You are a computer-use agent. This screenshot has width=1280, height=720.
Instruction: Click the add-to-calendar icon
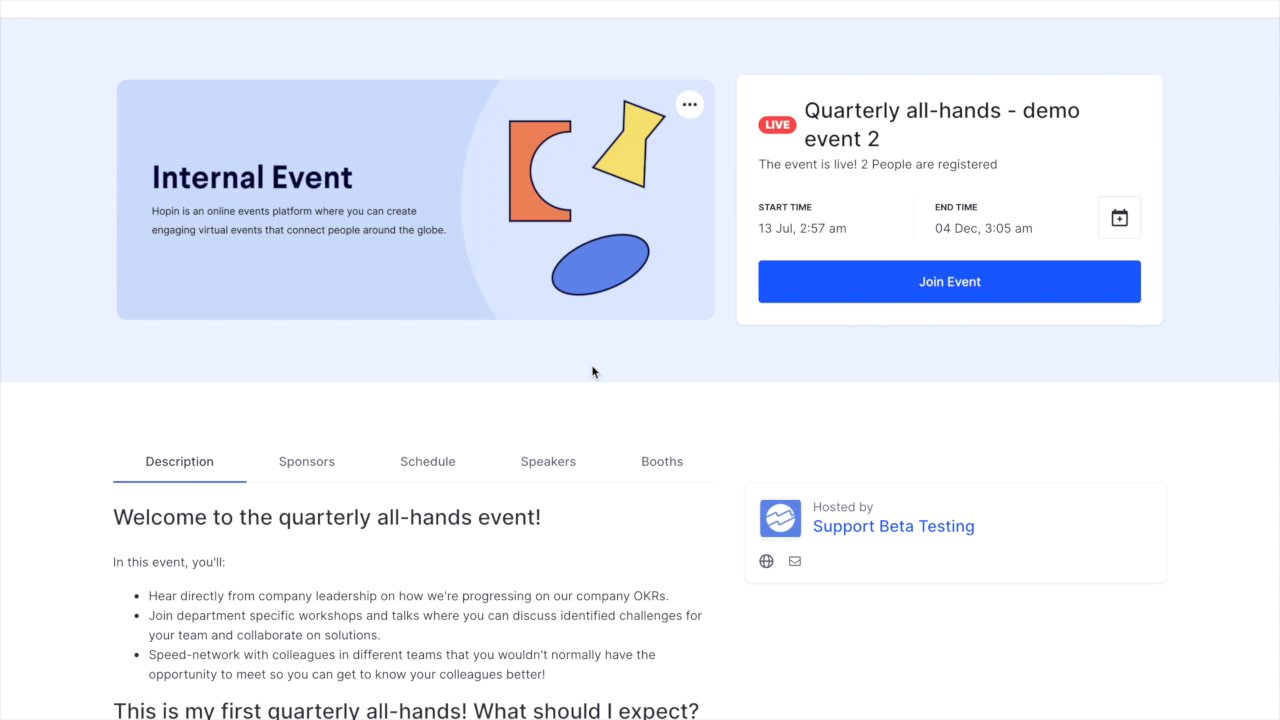(1119, 218)
